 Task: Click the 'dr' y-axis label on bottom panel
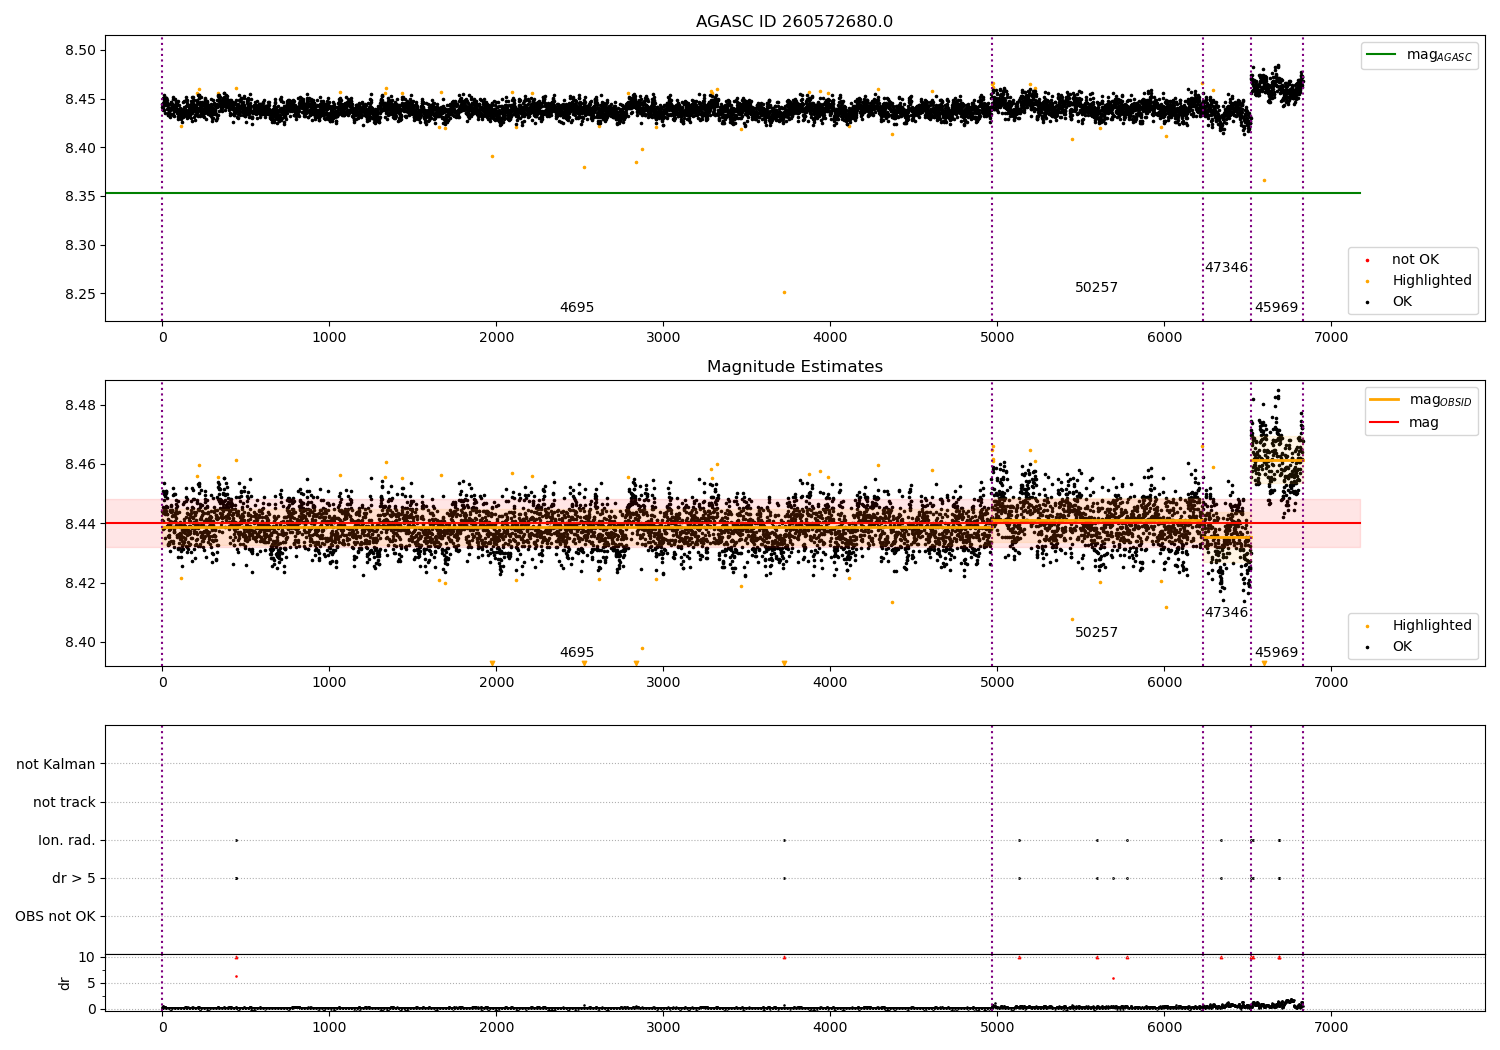click(x=65, y=983)
